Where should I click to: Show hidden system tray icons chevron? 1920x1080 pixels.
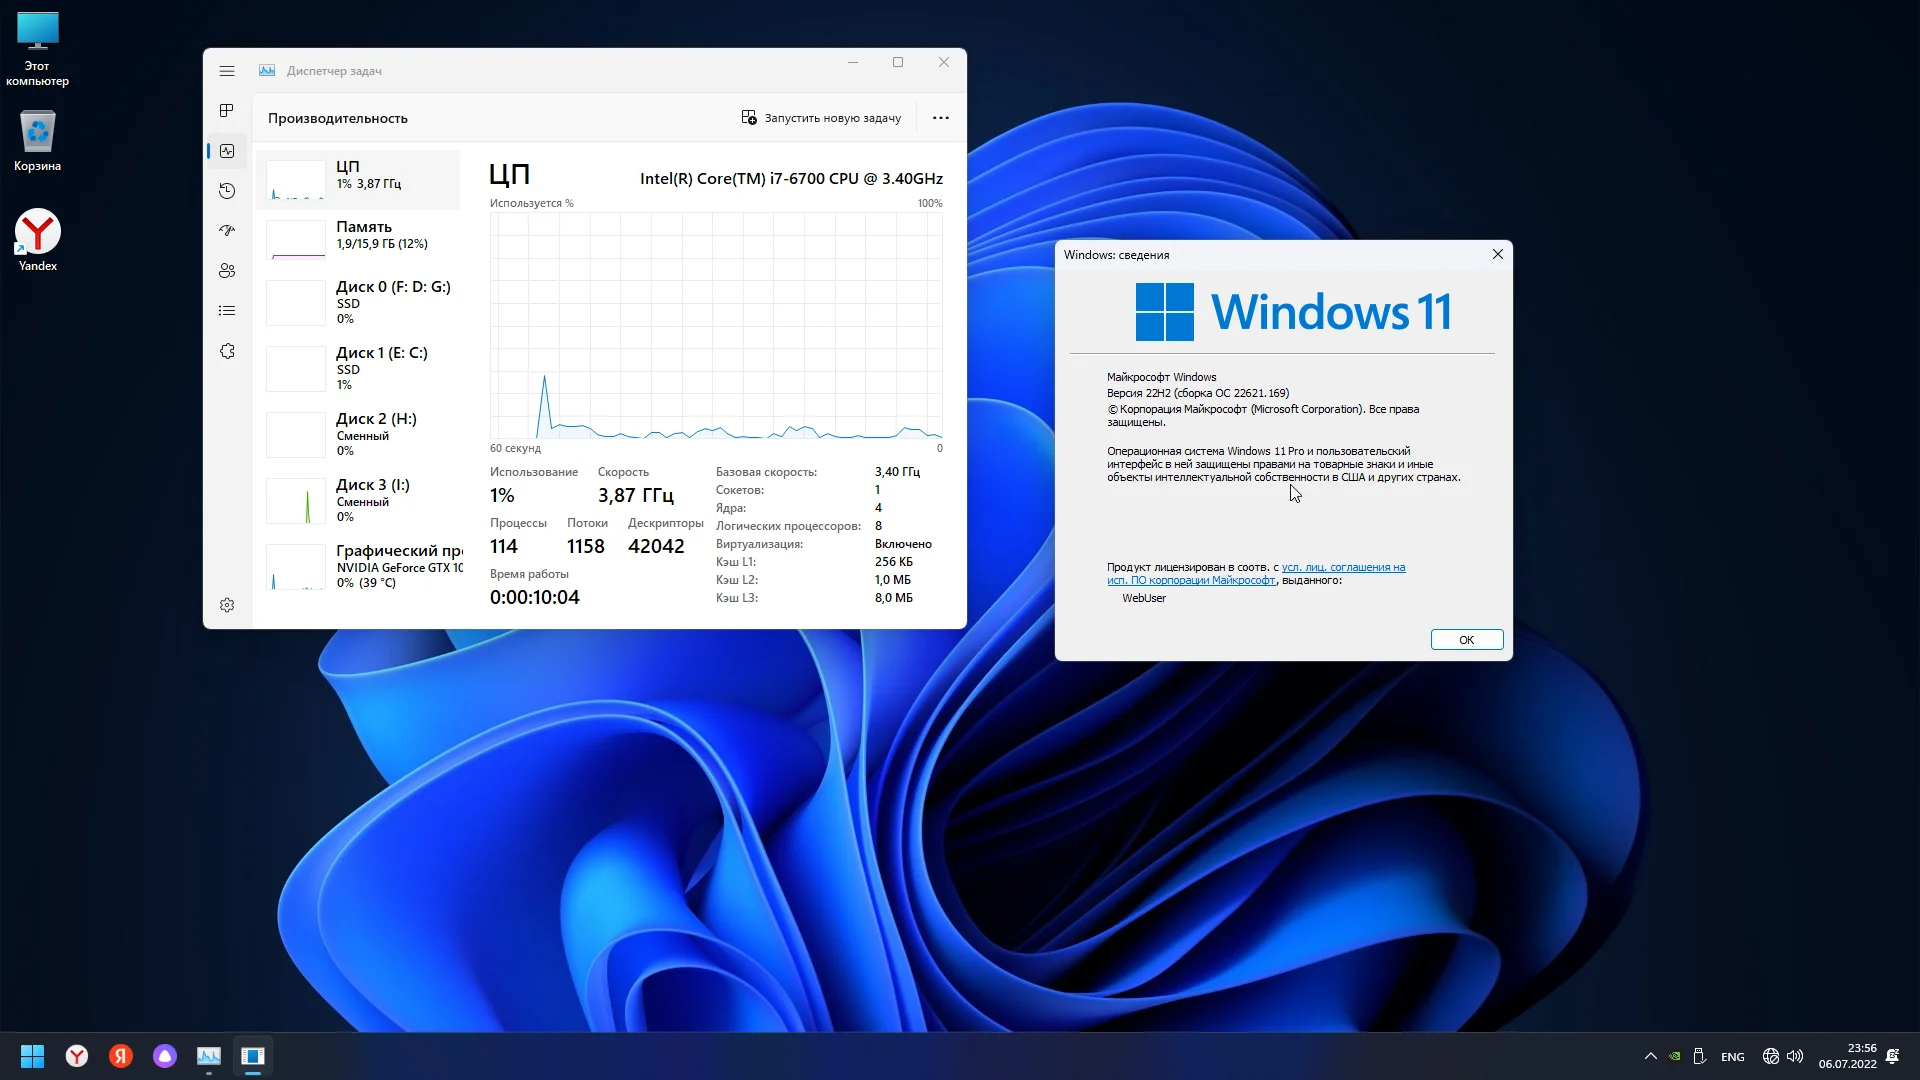[1650, 1056]
